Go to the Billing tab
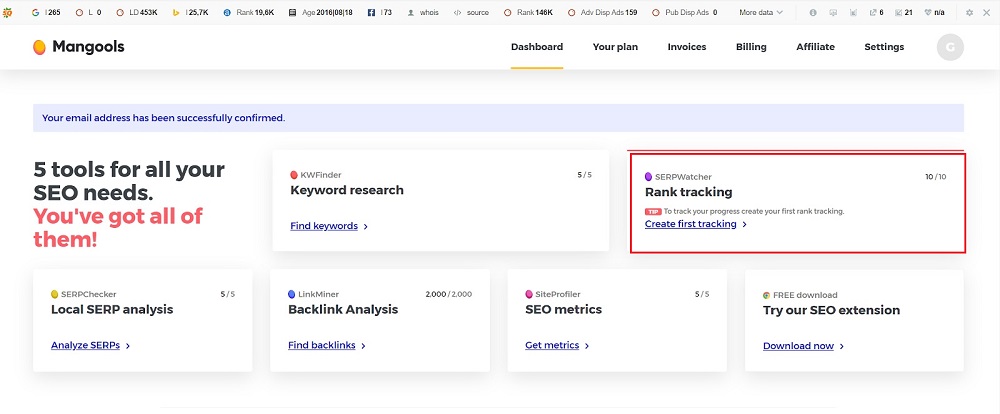 point(751,47)
